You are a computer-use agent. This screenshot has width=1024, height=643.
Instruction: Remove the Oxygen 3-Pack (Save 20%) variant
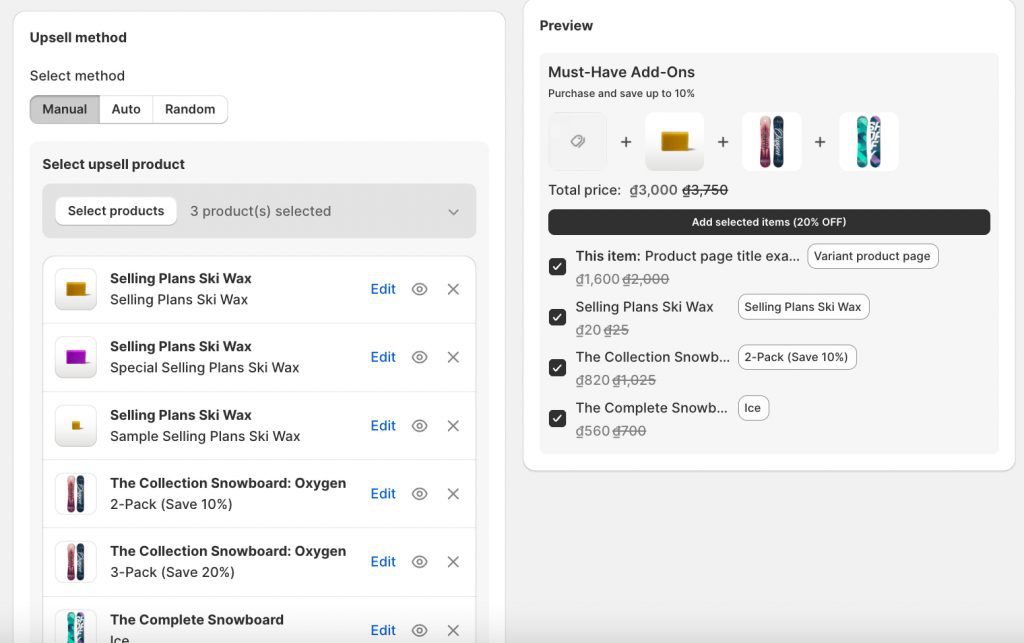coord(453,562)
